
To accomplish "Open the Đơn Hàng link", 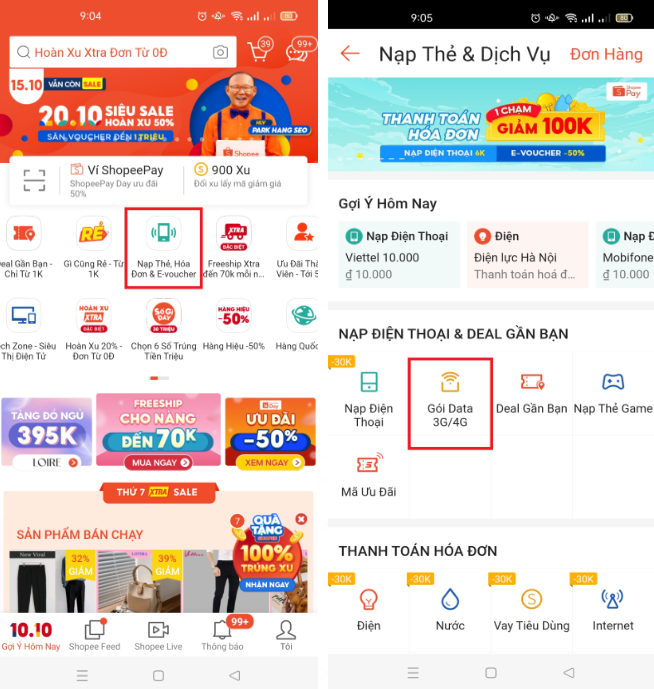I will point(606,54).
